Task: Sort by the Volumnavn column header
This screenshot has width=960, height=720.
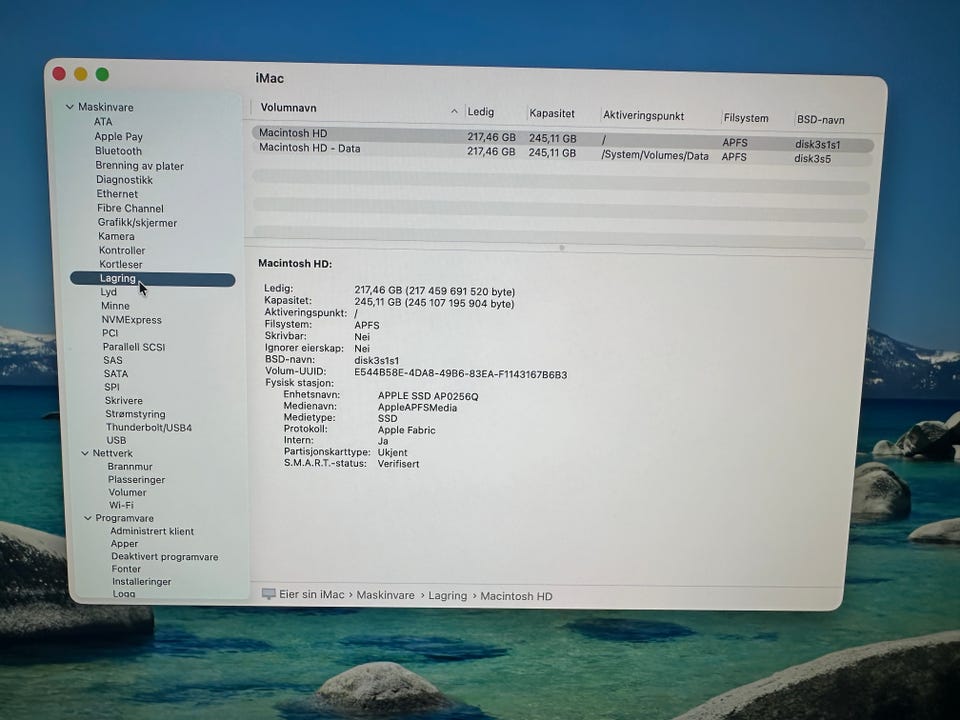Action: [288, 108]
